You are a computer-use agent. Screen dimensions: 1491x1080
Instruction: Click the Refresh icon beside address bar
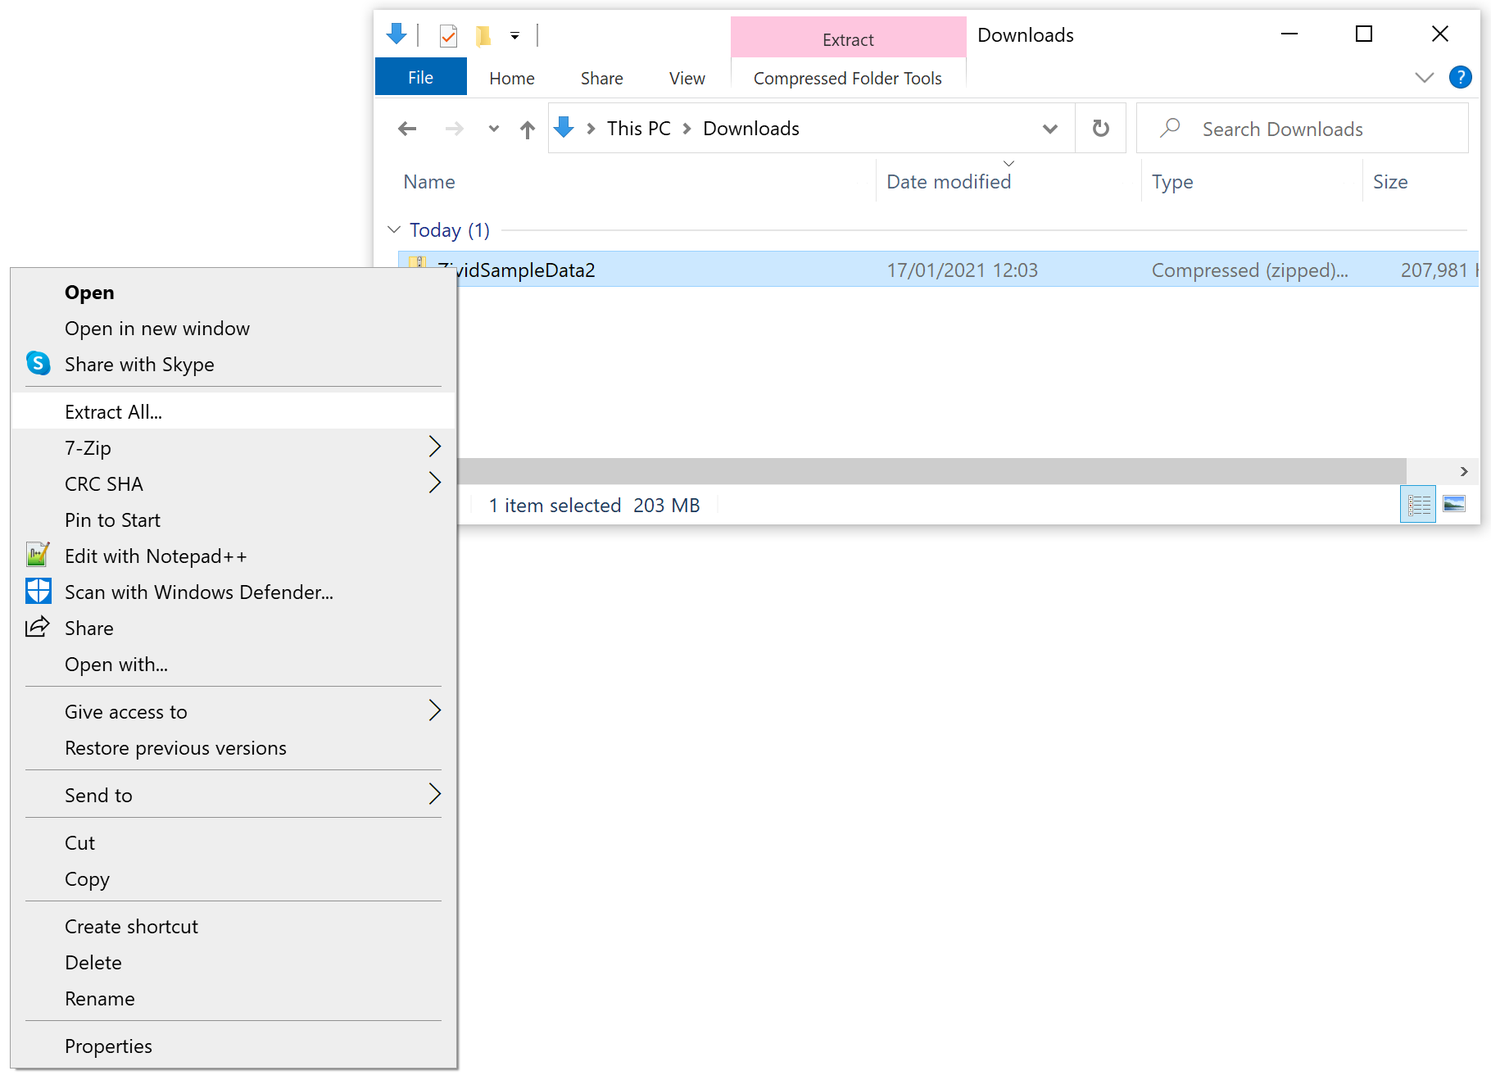pos(1100,128)
